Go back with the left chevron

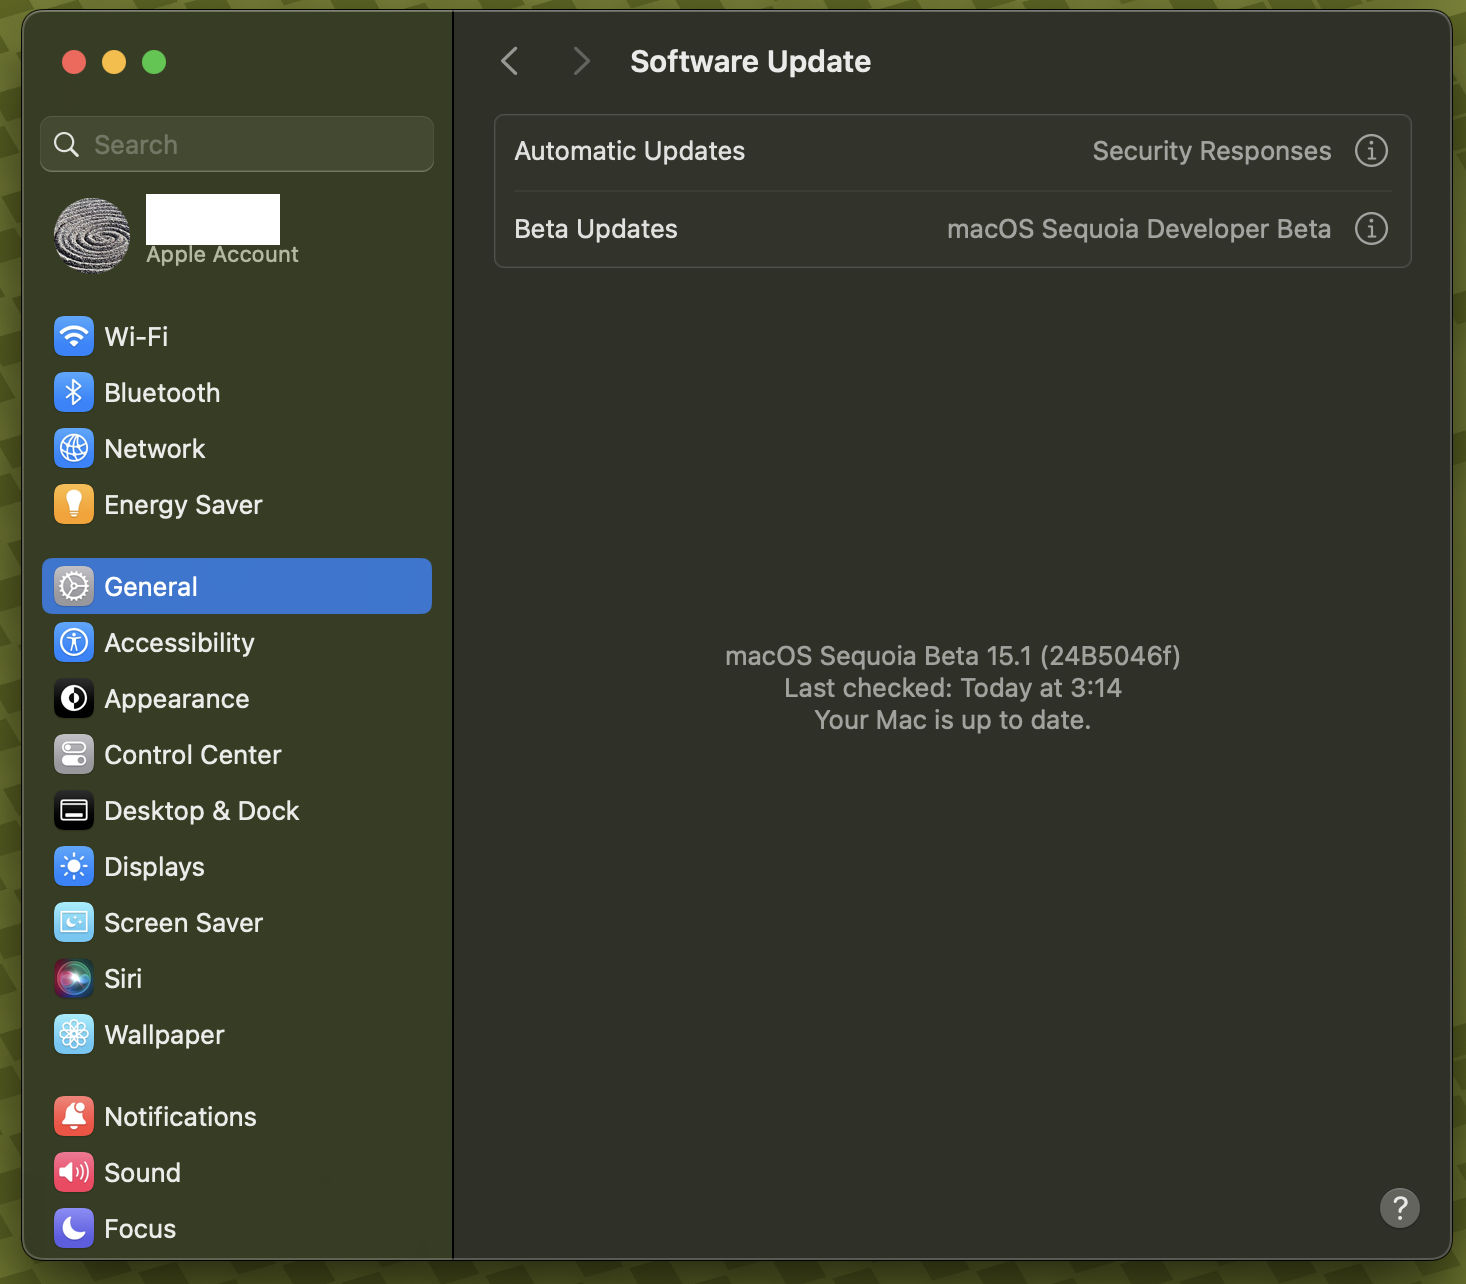pos(510,61)
